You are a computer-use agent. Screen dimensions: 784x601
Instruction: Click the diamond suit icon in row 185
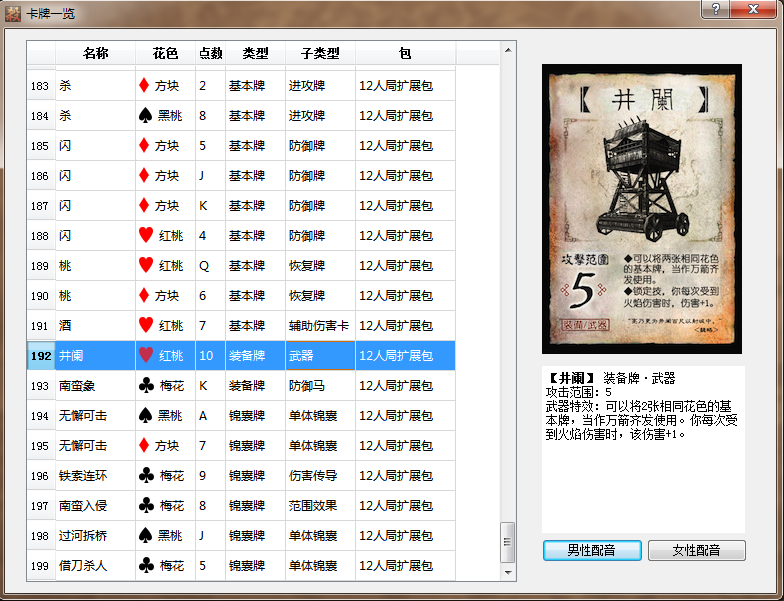(x=144, y=146)
